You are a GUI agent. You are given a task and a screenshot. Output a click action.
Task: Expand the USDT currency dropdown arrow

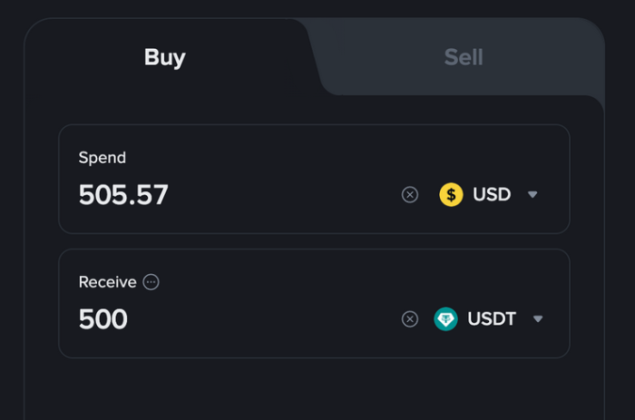[538, 319]
